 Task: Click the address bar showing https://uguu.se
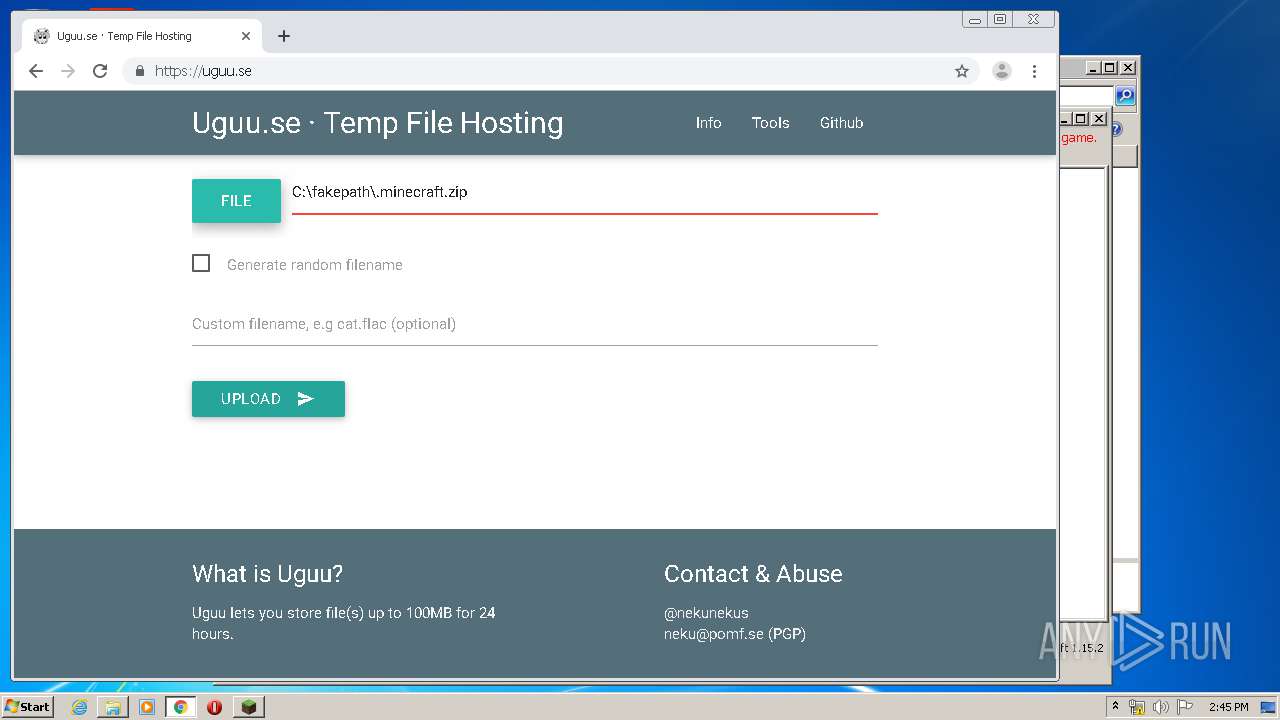tap(550, 71)
